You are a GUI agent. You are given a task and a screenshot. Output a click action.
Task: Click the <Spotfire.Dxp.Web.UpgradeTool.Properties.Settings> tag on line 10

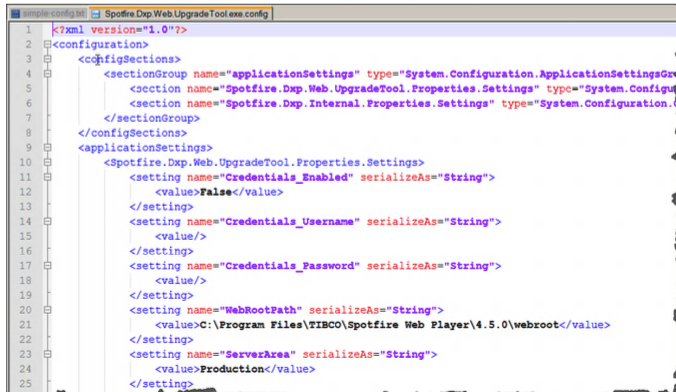click(x=264, y=163)
